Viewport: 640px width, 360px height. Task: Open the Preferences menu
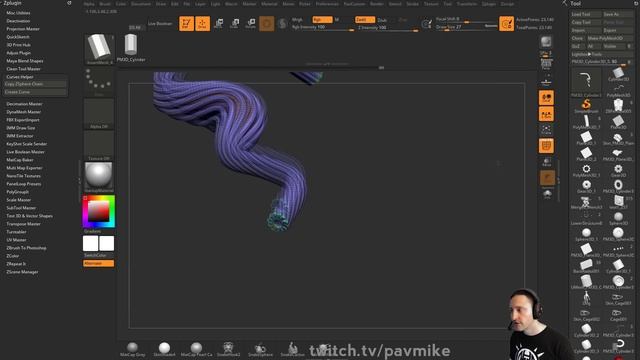[327, 4]
